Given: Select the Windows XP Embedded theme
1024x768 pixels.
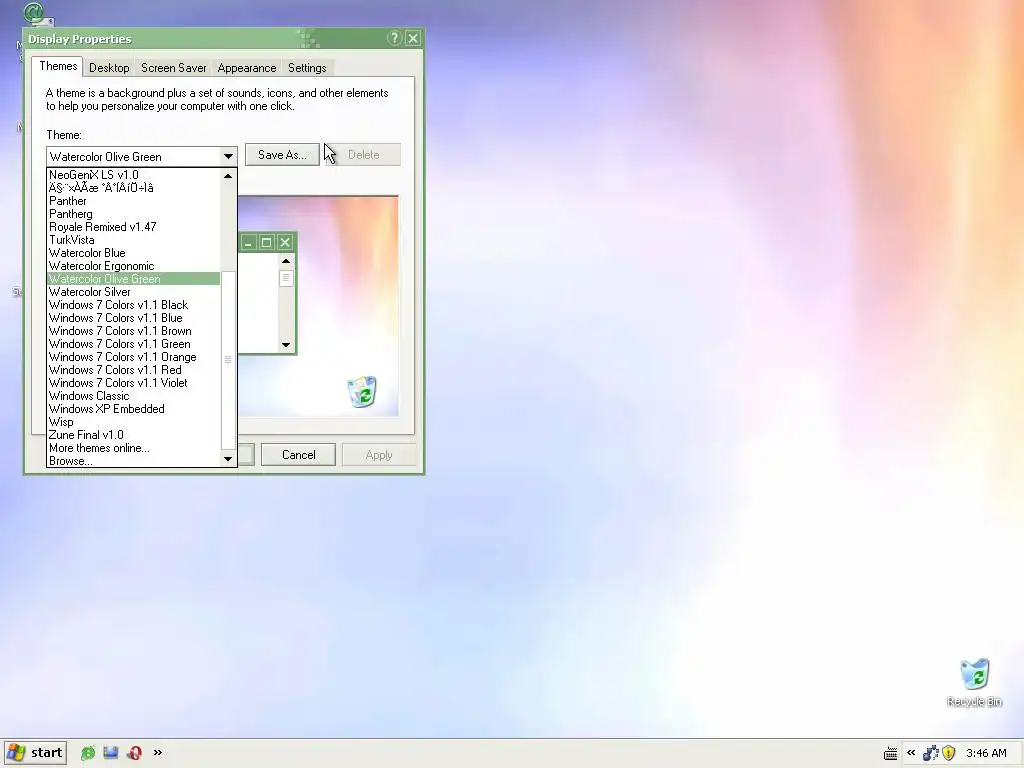Looking at the screenshot, I should 134,409.
